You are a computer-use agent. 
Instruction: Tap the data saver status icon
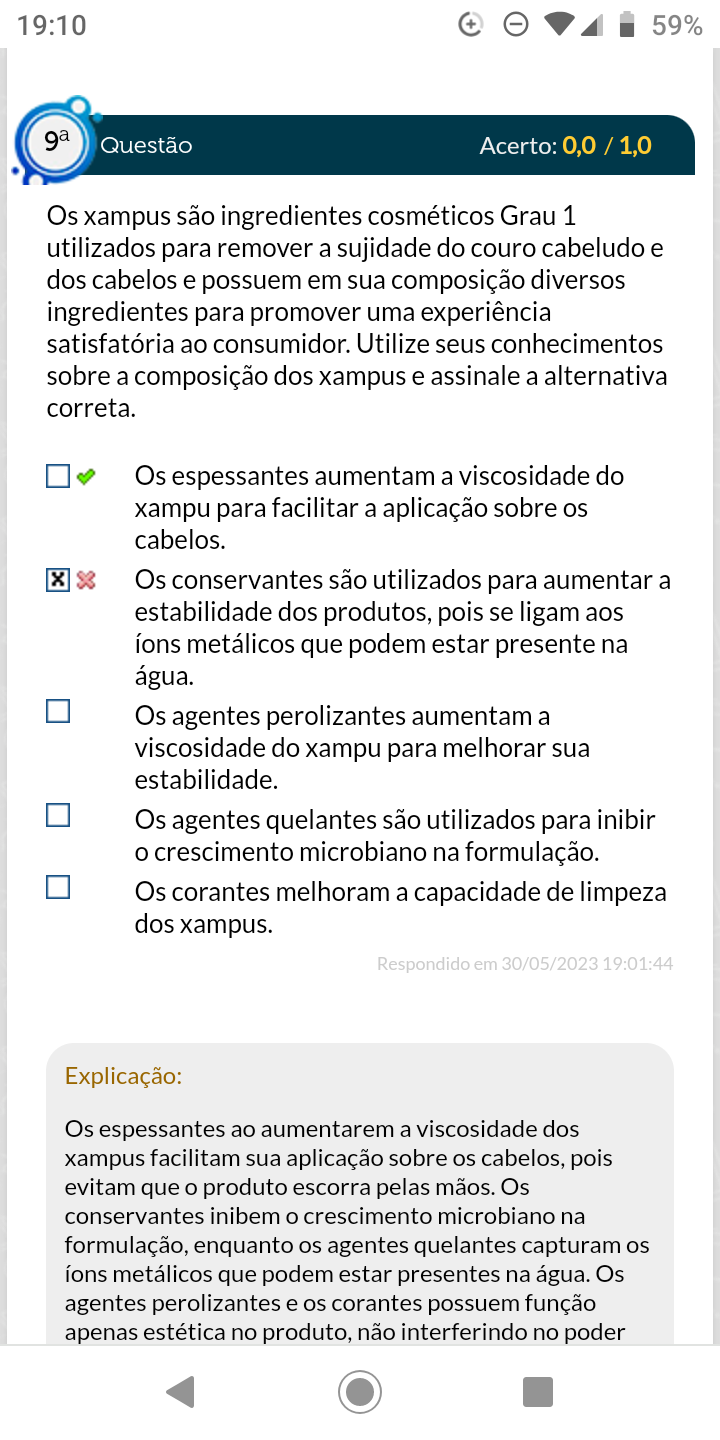pyautogui.click(x=471, y=25)
